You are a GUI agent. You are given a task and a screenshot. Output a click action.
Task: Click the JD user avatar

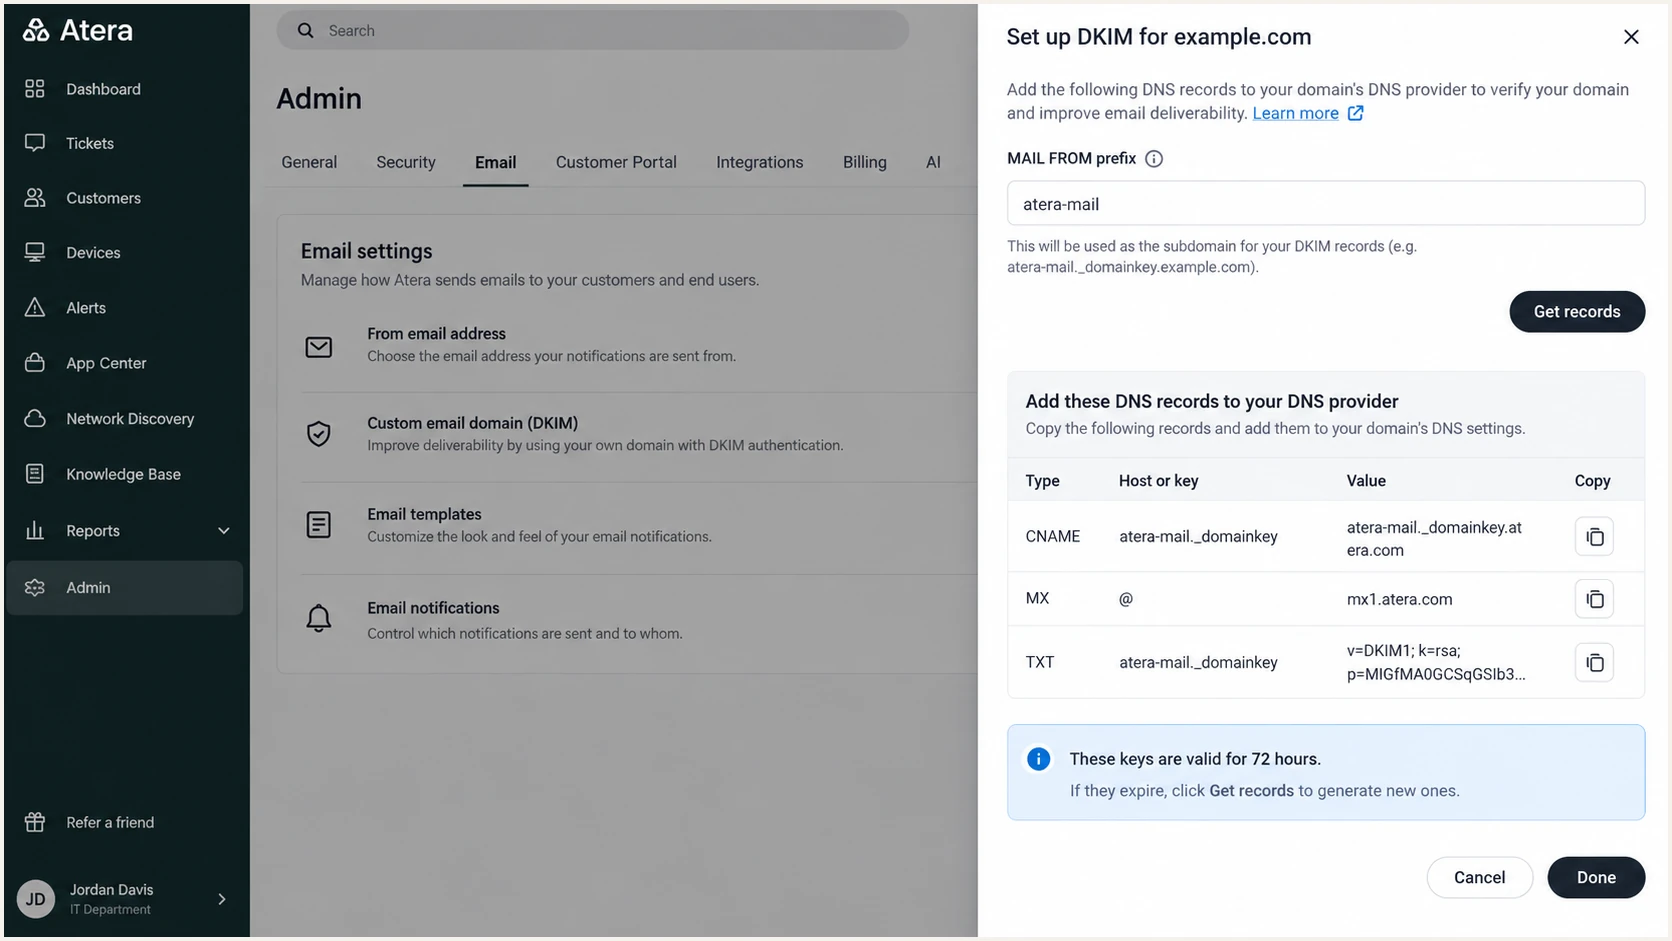[x=36, y=899]
